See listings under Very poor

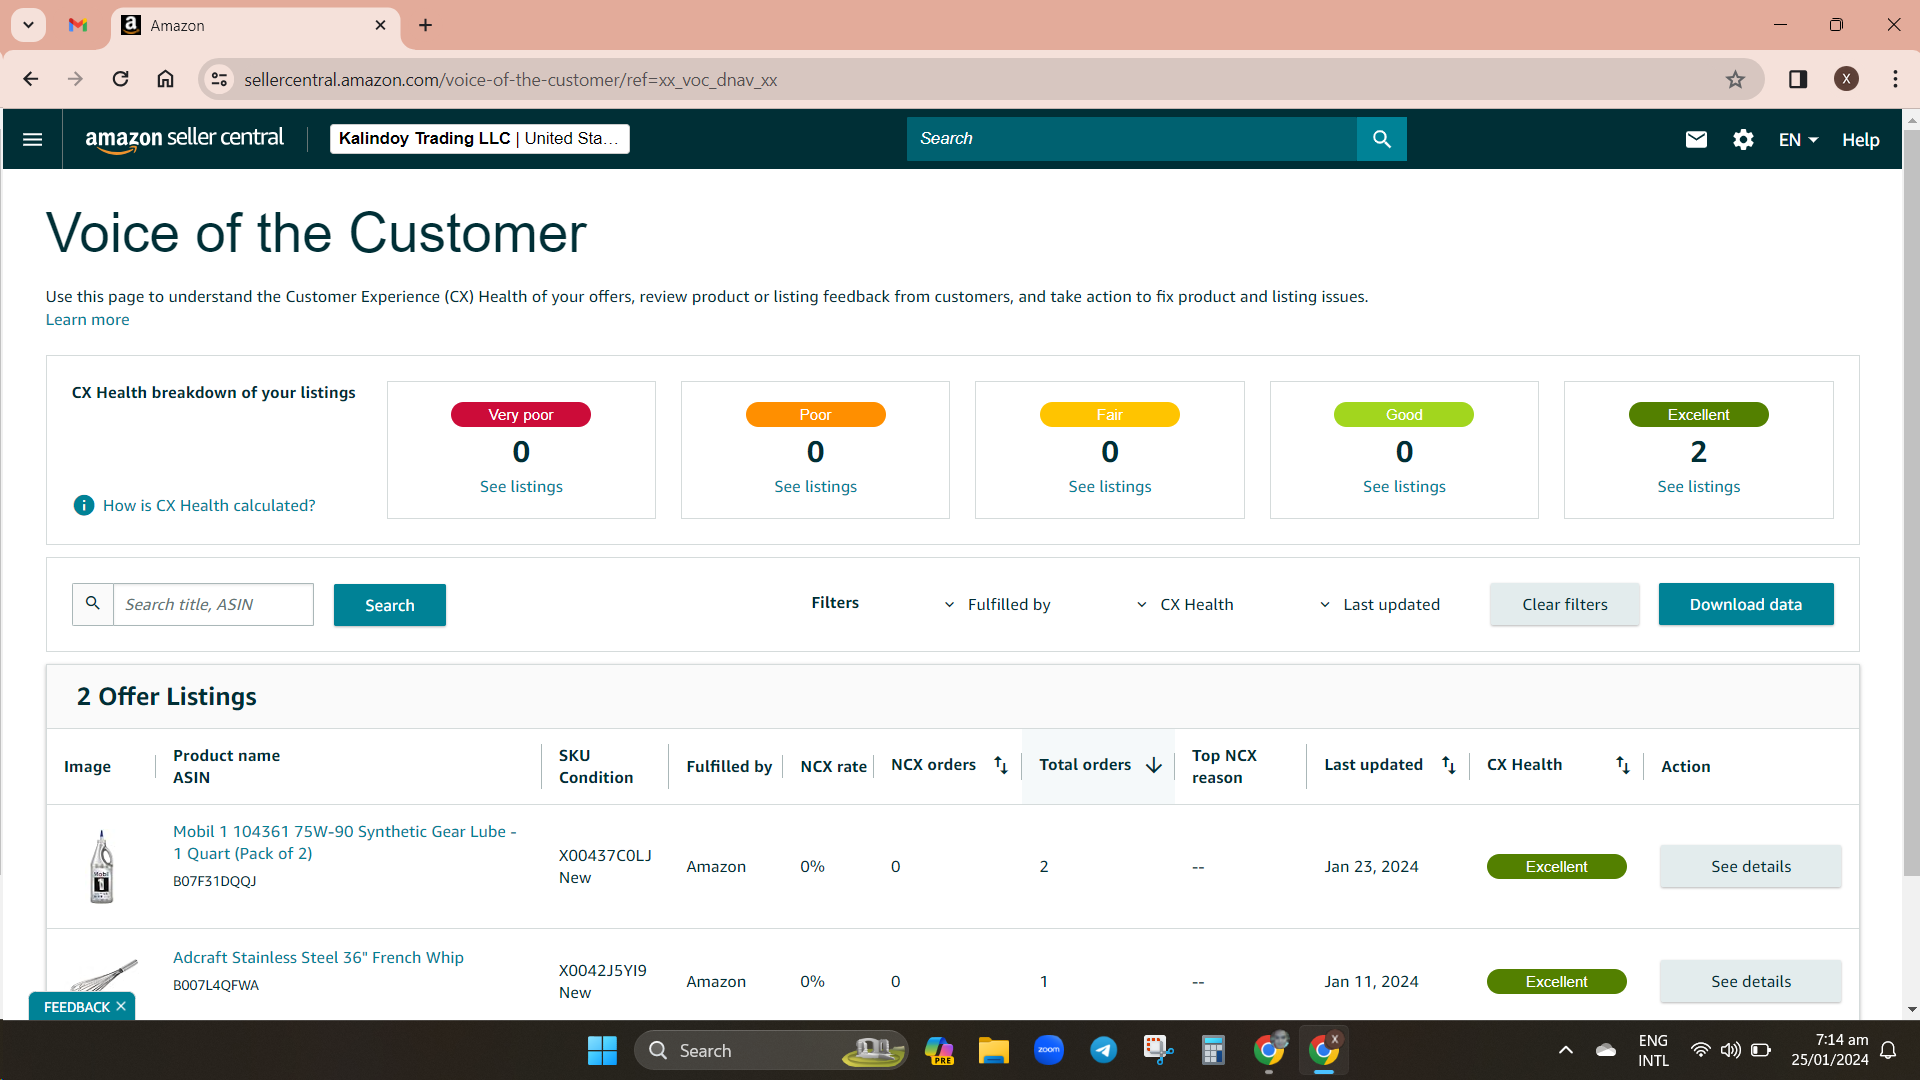(x=521, y=487)
